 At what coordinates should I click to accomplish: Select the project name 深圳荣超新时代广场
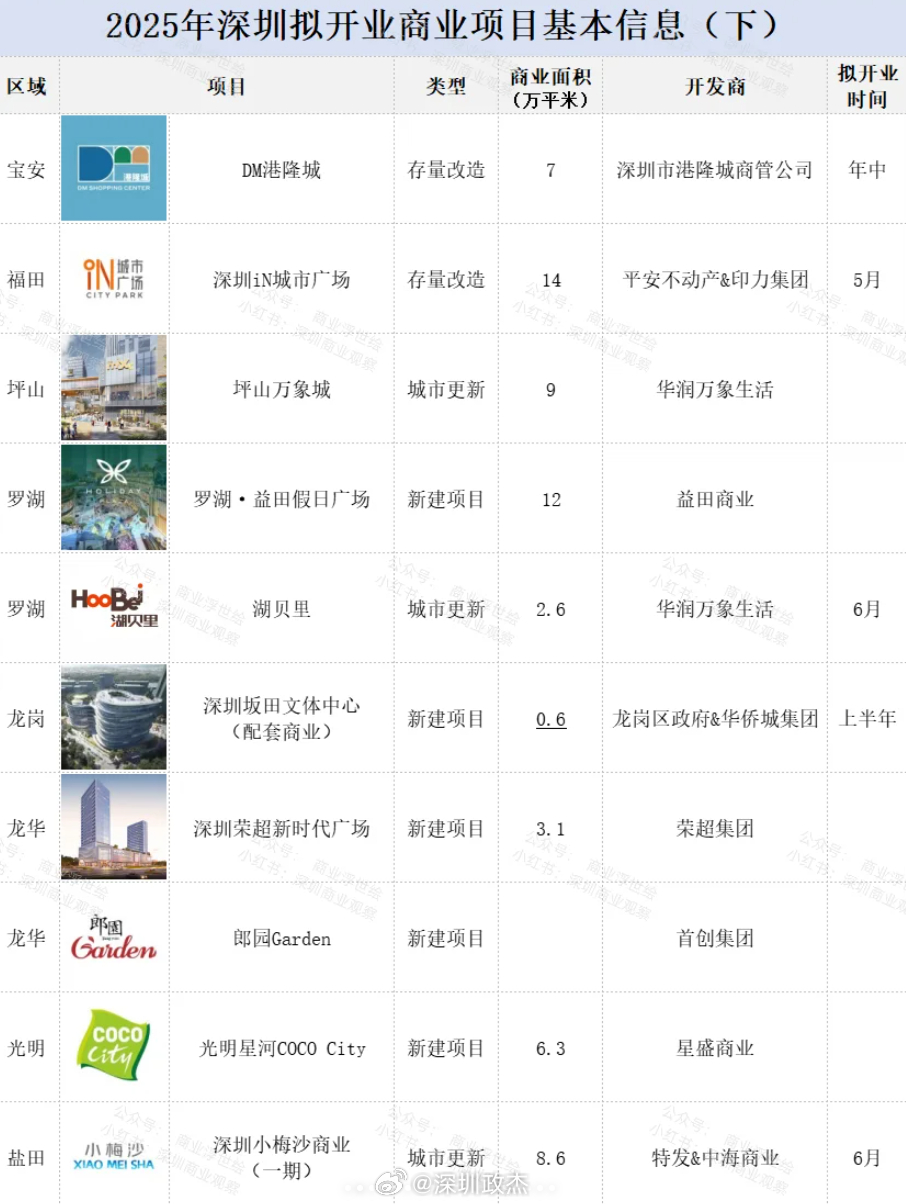(x=281, y=829)
